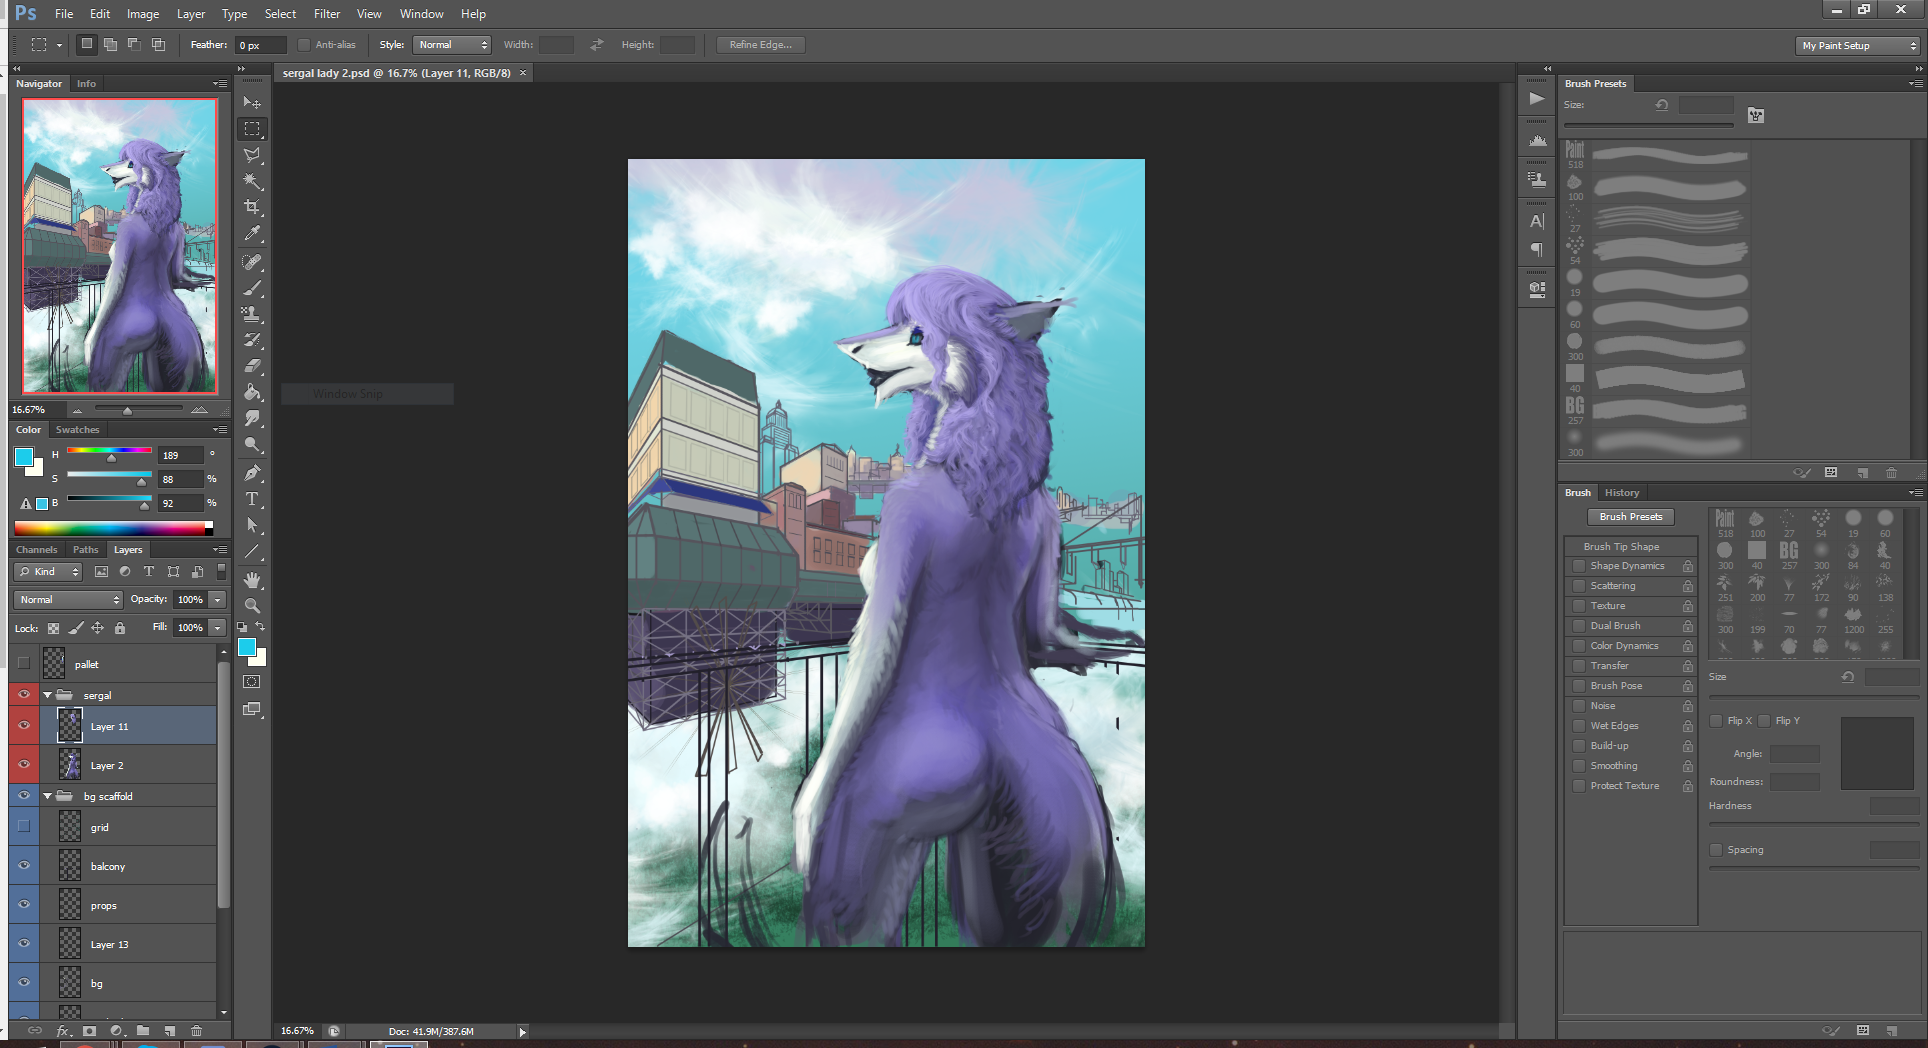Open the My Paint Setup workspace dropdown
This screenshot has width=1928, height=1048.
1858,46
